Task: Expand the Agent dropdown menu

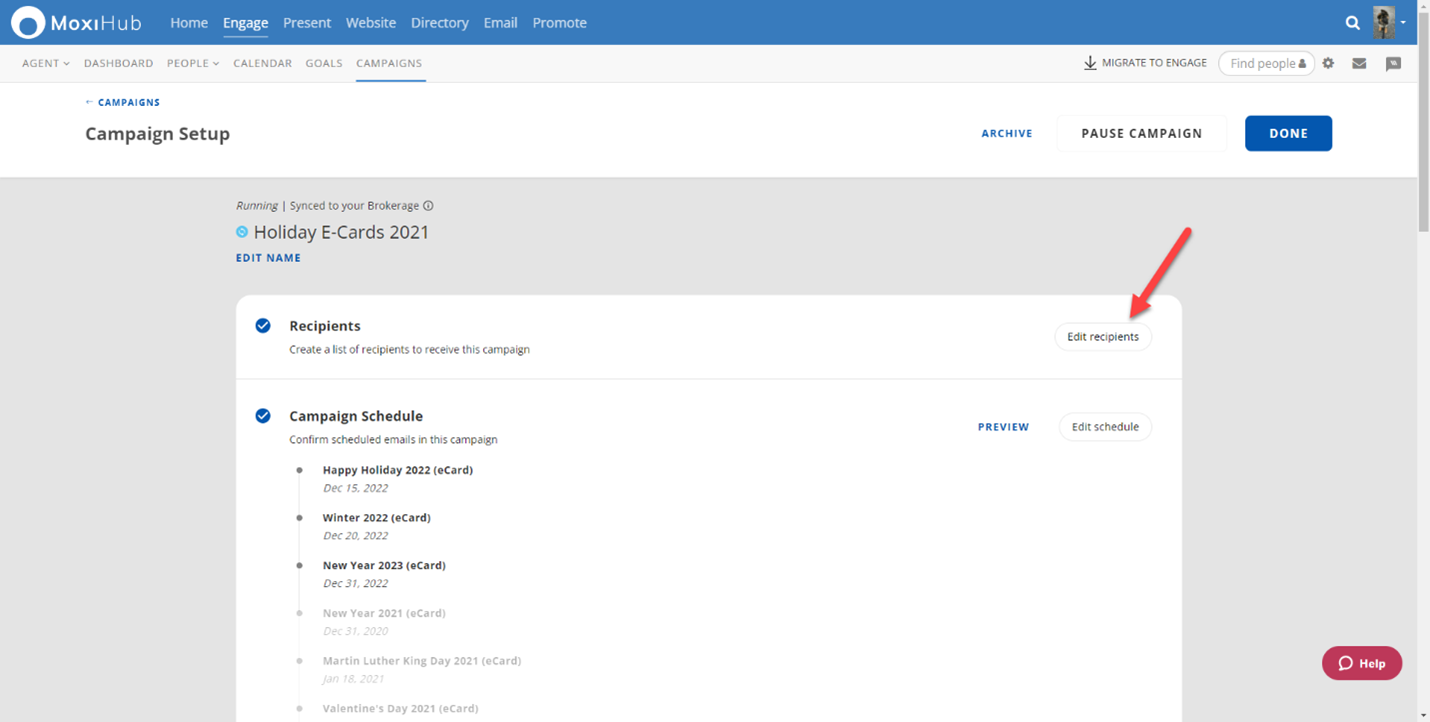Action: (46, 63)
